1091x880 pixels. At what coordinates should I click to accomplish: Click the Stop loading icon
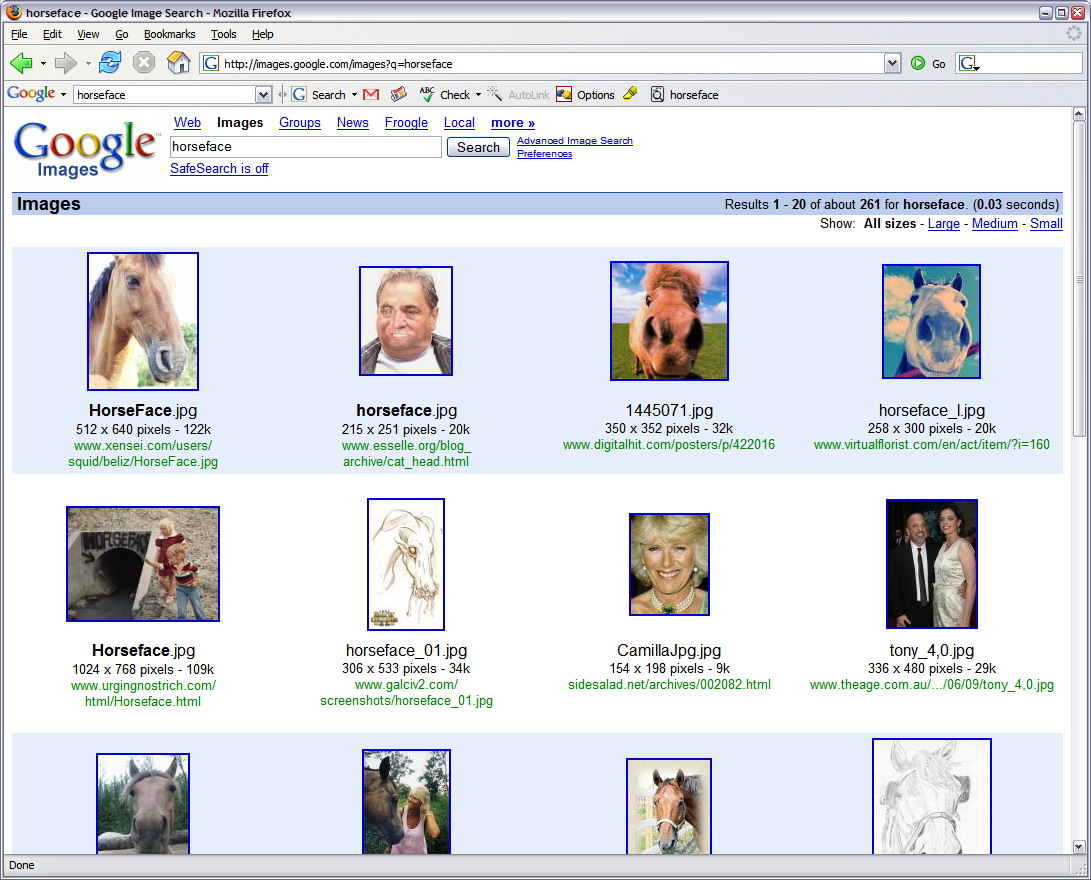(x=143, y=63)
